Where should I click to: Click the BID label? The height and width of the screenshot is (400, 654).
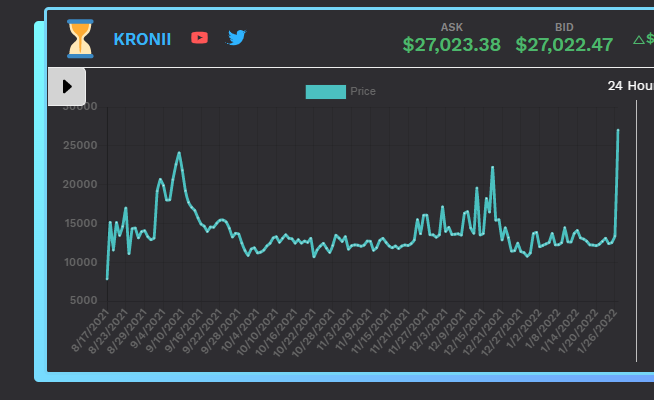pyautogui.click(x=564, y=27)
